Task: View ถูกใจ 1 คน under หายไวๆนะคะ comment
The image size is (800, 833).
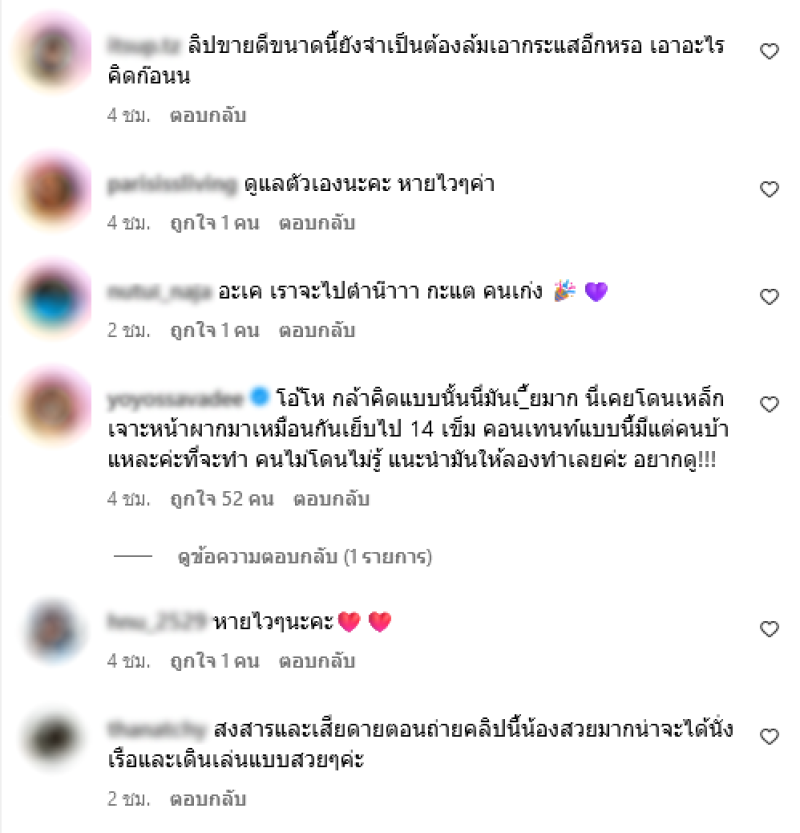Action: [215, 661]
